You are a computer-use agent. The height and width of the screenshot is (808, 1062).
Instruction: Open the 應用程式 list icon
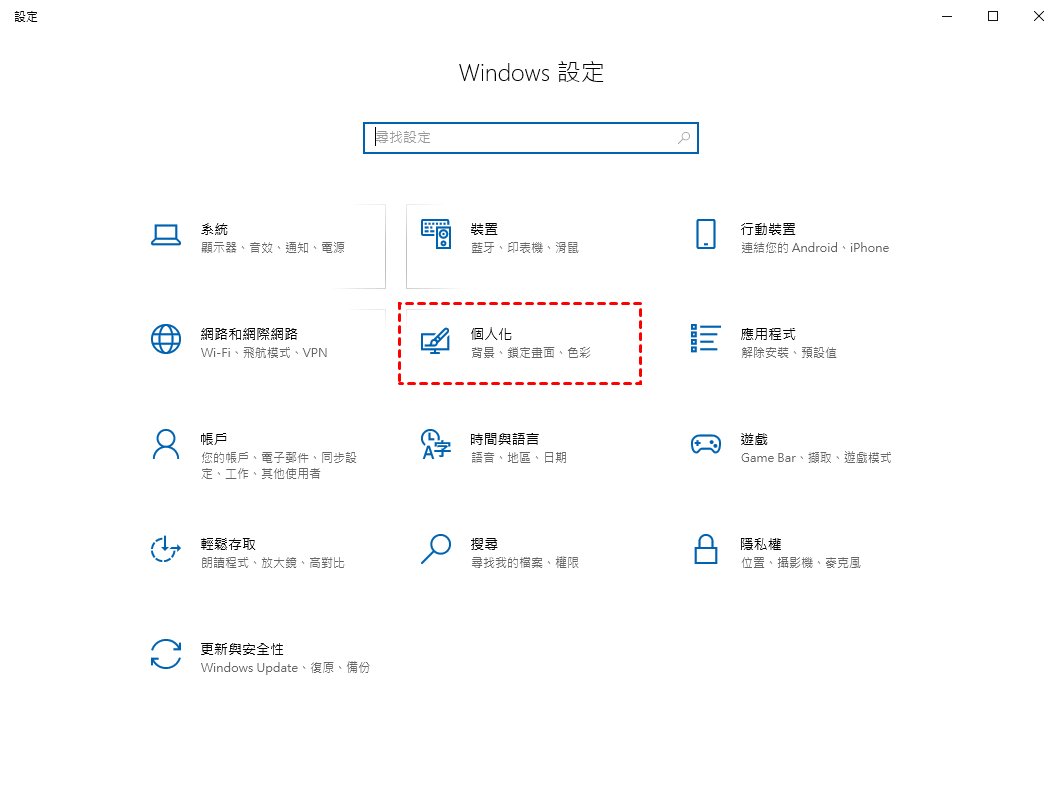(x=705, y=339)
